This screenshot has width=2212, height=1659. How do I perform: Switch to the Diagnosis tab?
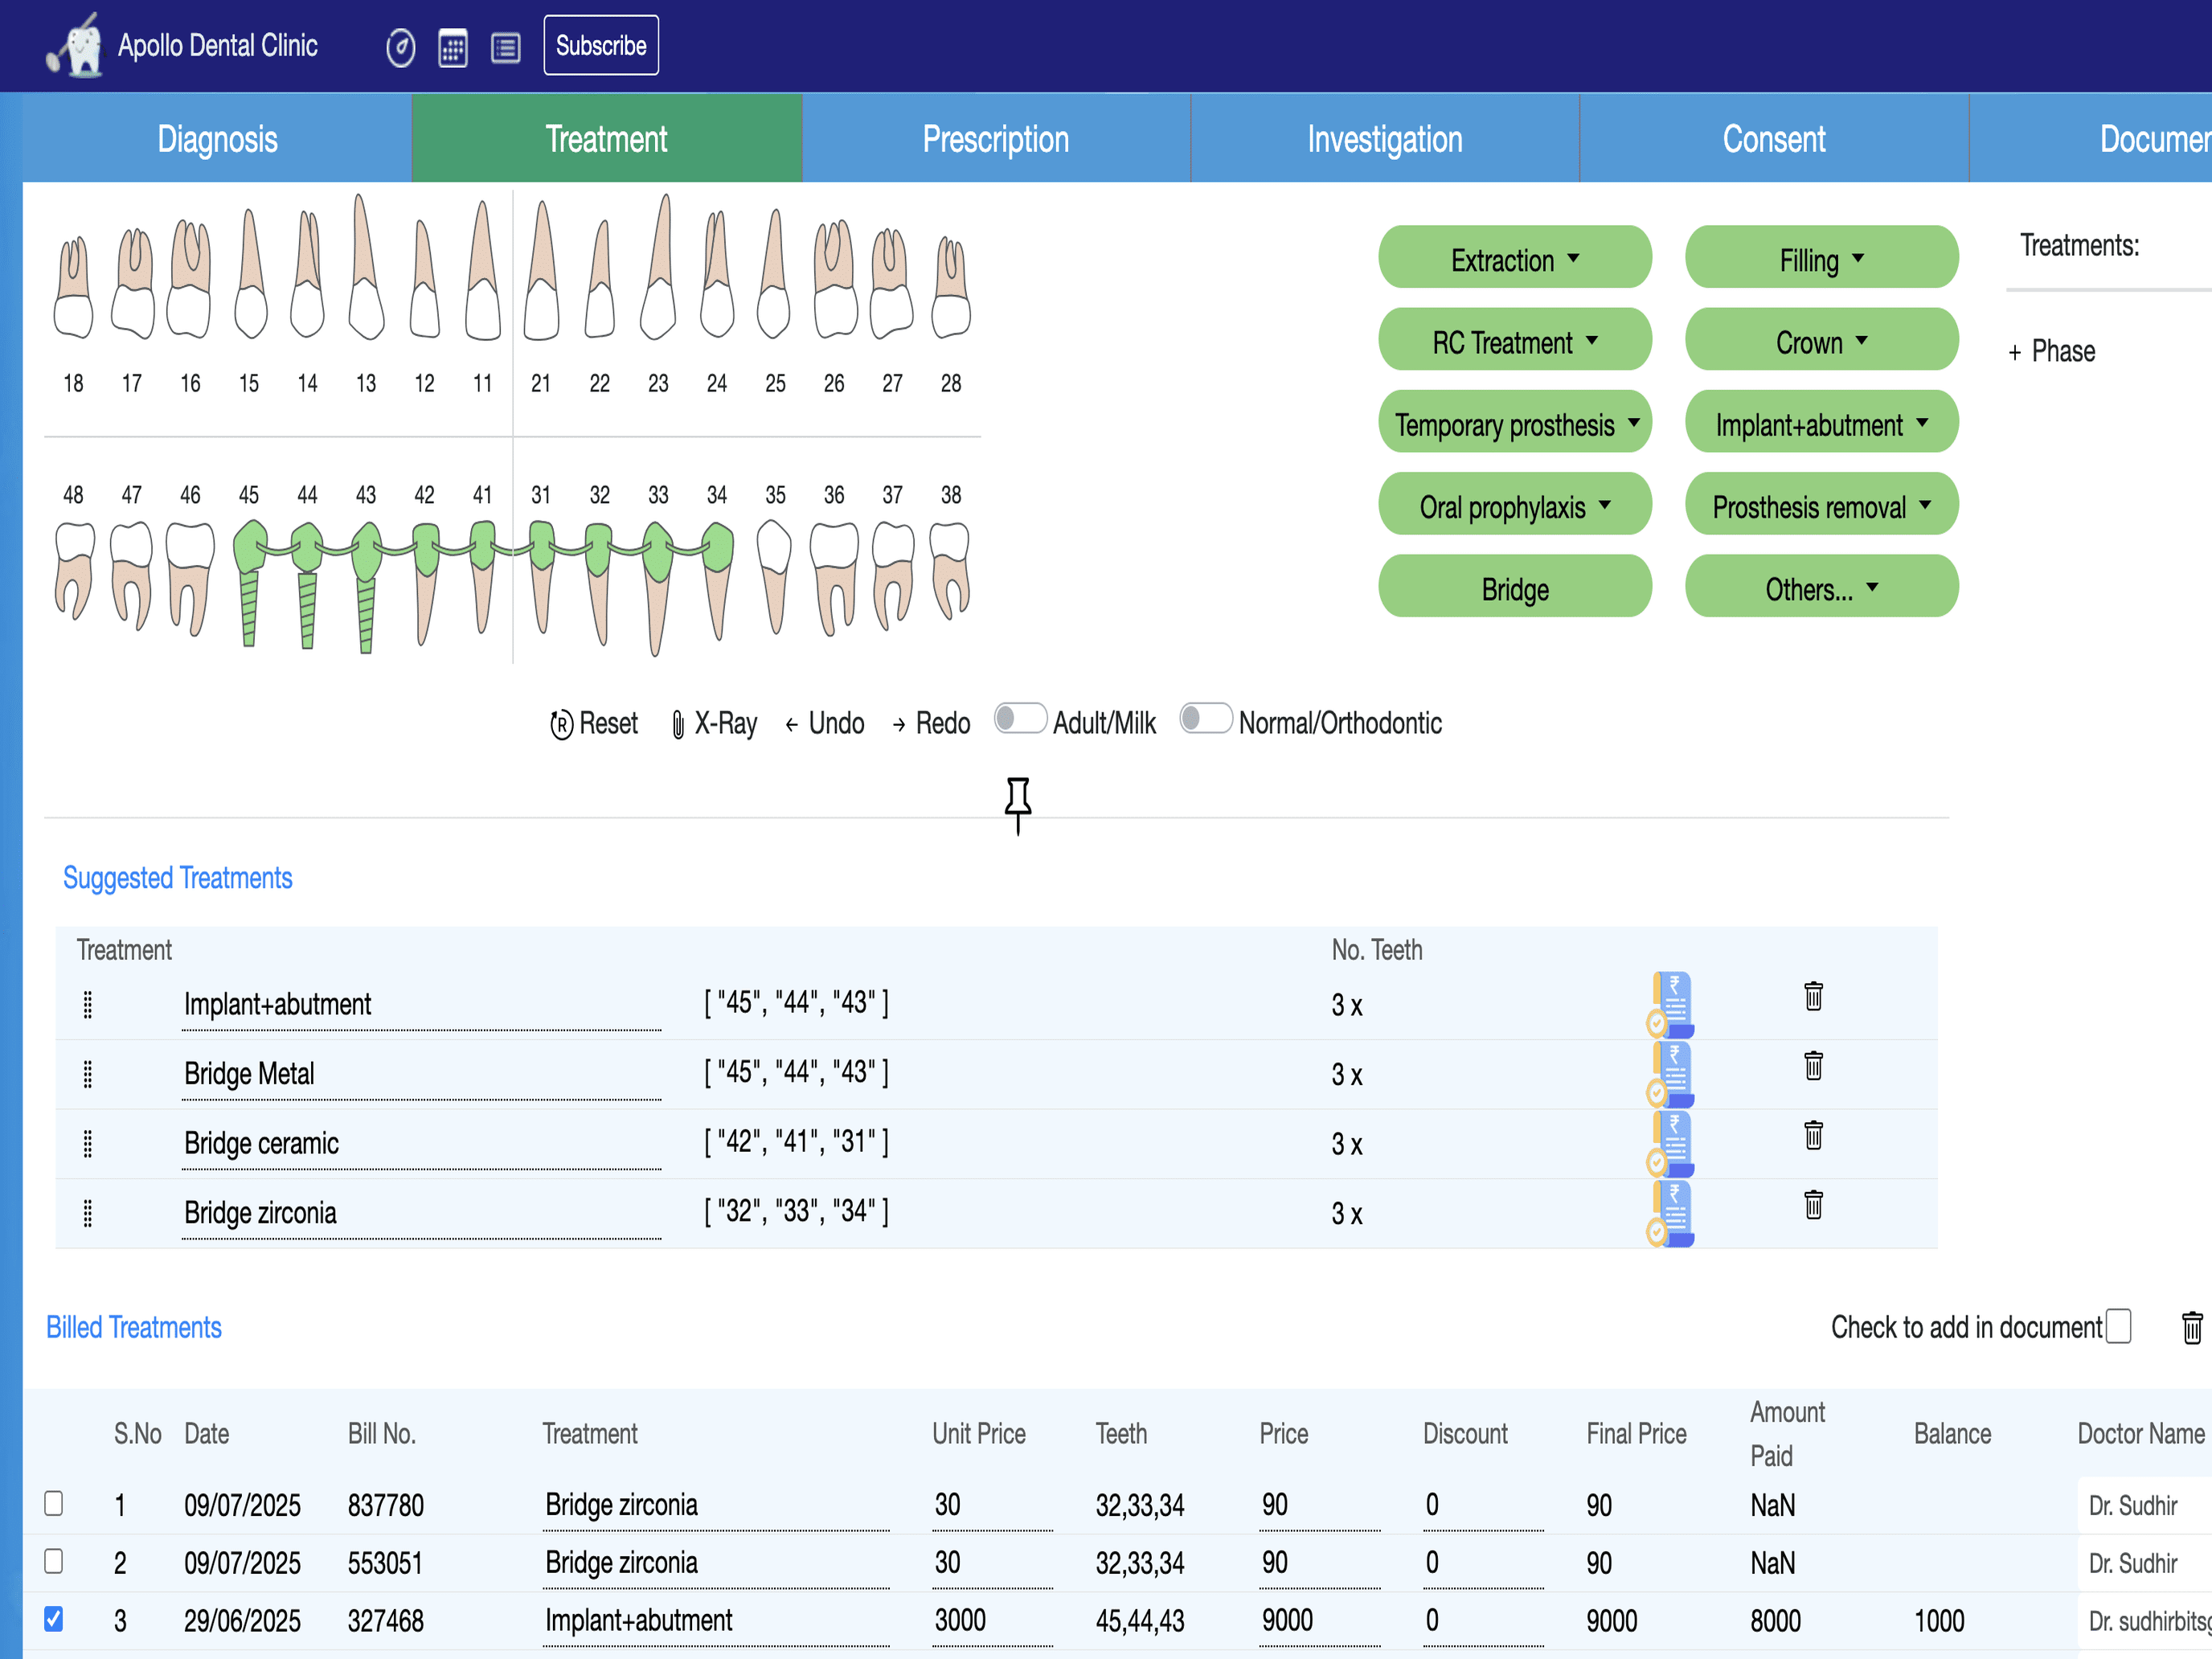tap(217, 138)
